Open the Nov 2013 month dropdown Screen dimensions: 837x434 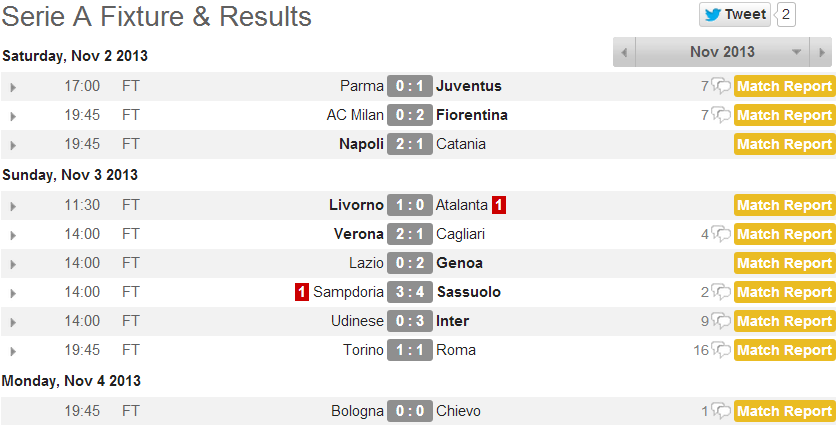(797, 52)
